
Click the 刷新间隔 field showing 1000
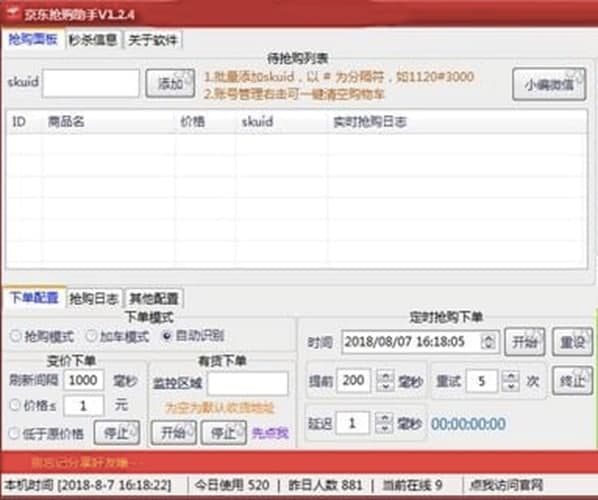point(84,380)
